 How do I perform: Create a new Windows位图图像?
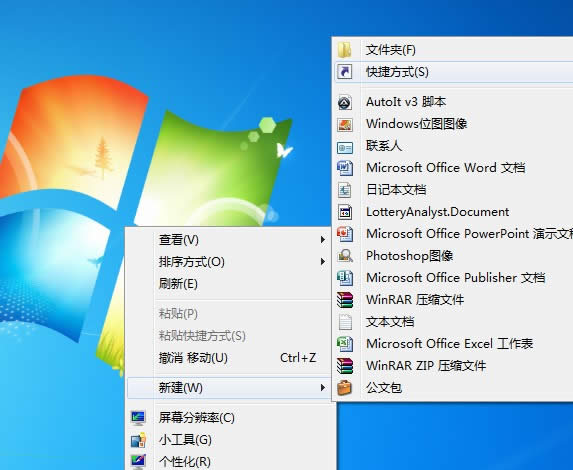point(454,124)
